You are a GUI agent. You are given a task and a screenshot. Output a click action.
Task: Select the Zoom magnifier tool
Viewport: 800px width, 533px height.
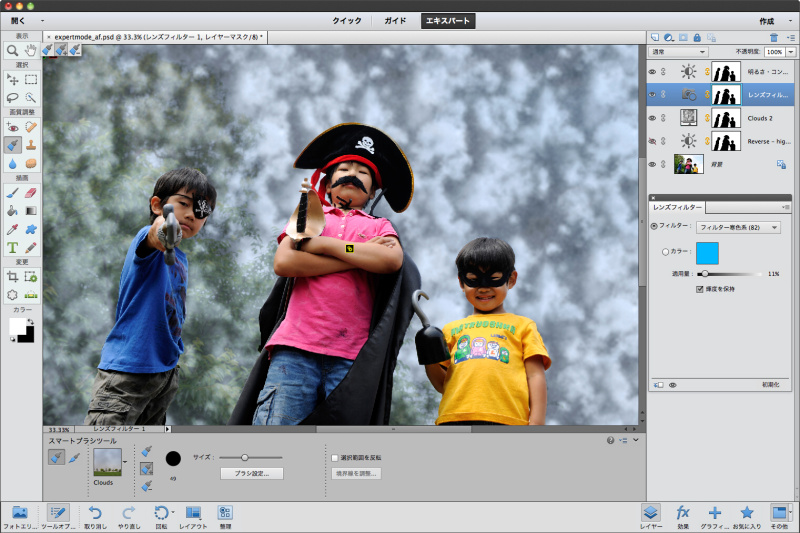point(12,50)
